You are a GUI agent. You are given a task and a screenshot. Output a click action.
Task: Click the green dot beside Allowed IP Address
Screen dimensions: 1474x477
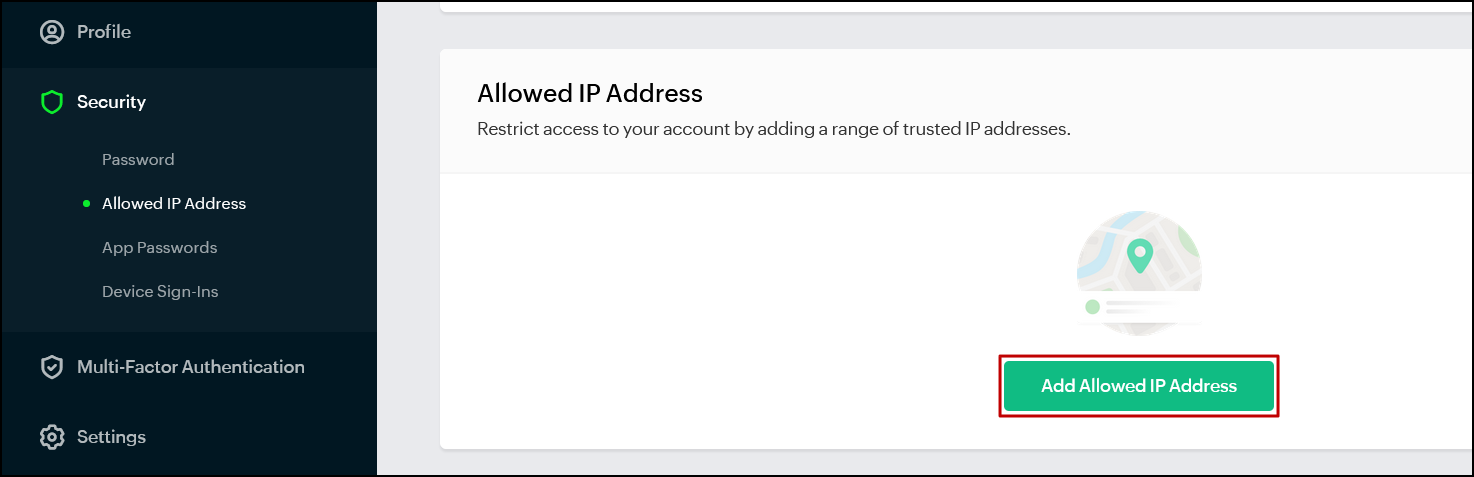[87, 204]
